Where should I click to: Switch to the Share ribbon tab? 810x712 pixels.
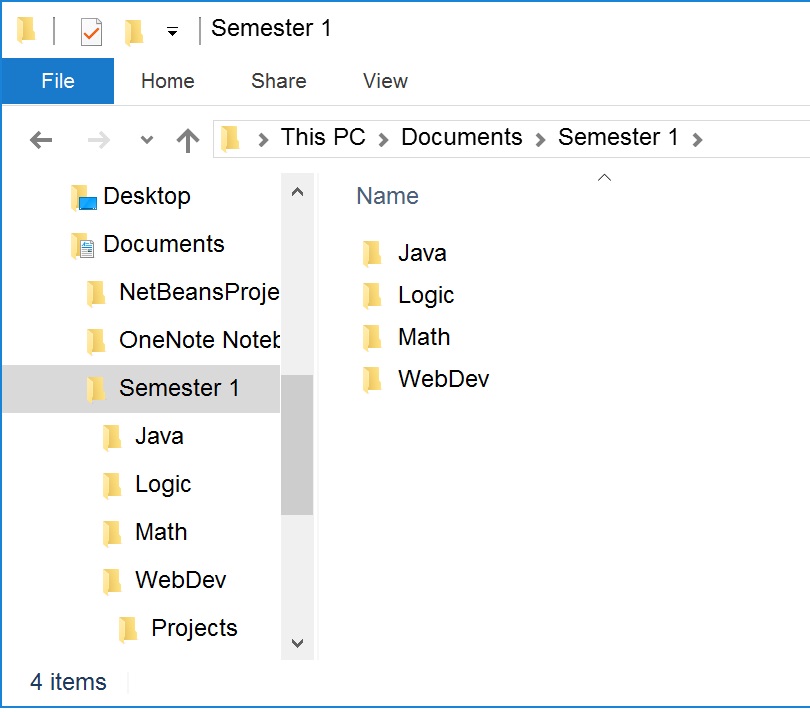pos(277,81)
